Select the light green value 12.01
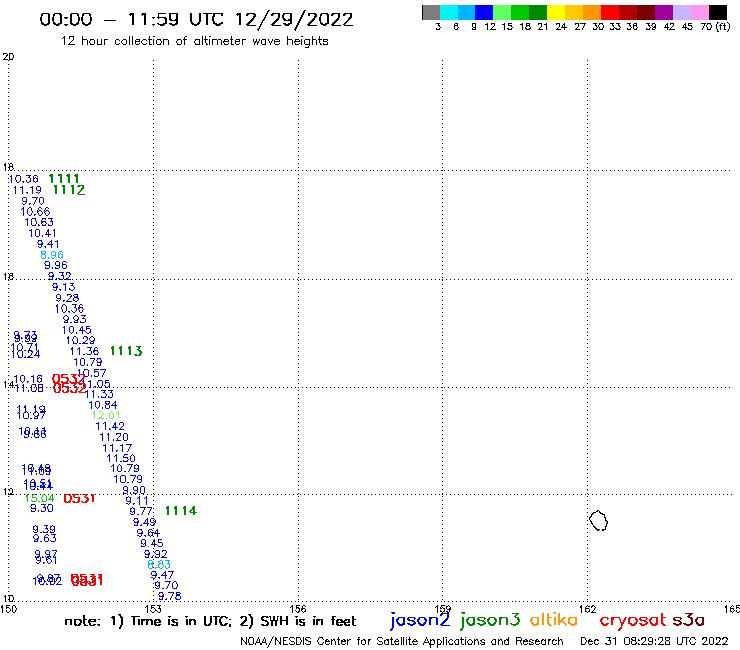The image size is (740, 650). click(x=106, y=415)
